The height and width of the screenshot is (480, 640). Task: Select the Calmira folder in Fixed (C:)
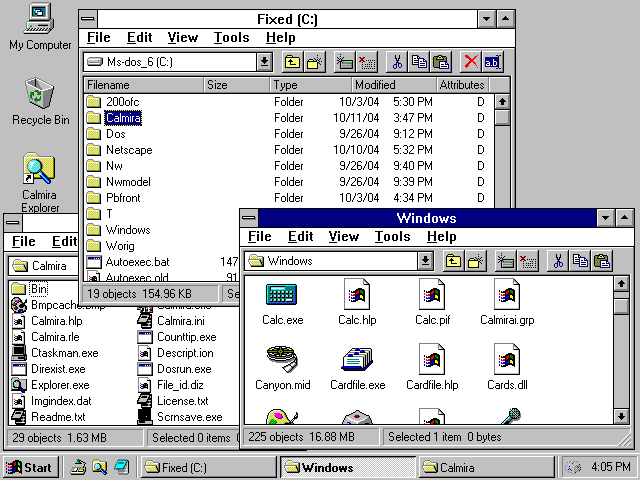(123, 118)
